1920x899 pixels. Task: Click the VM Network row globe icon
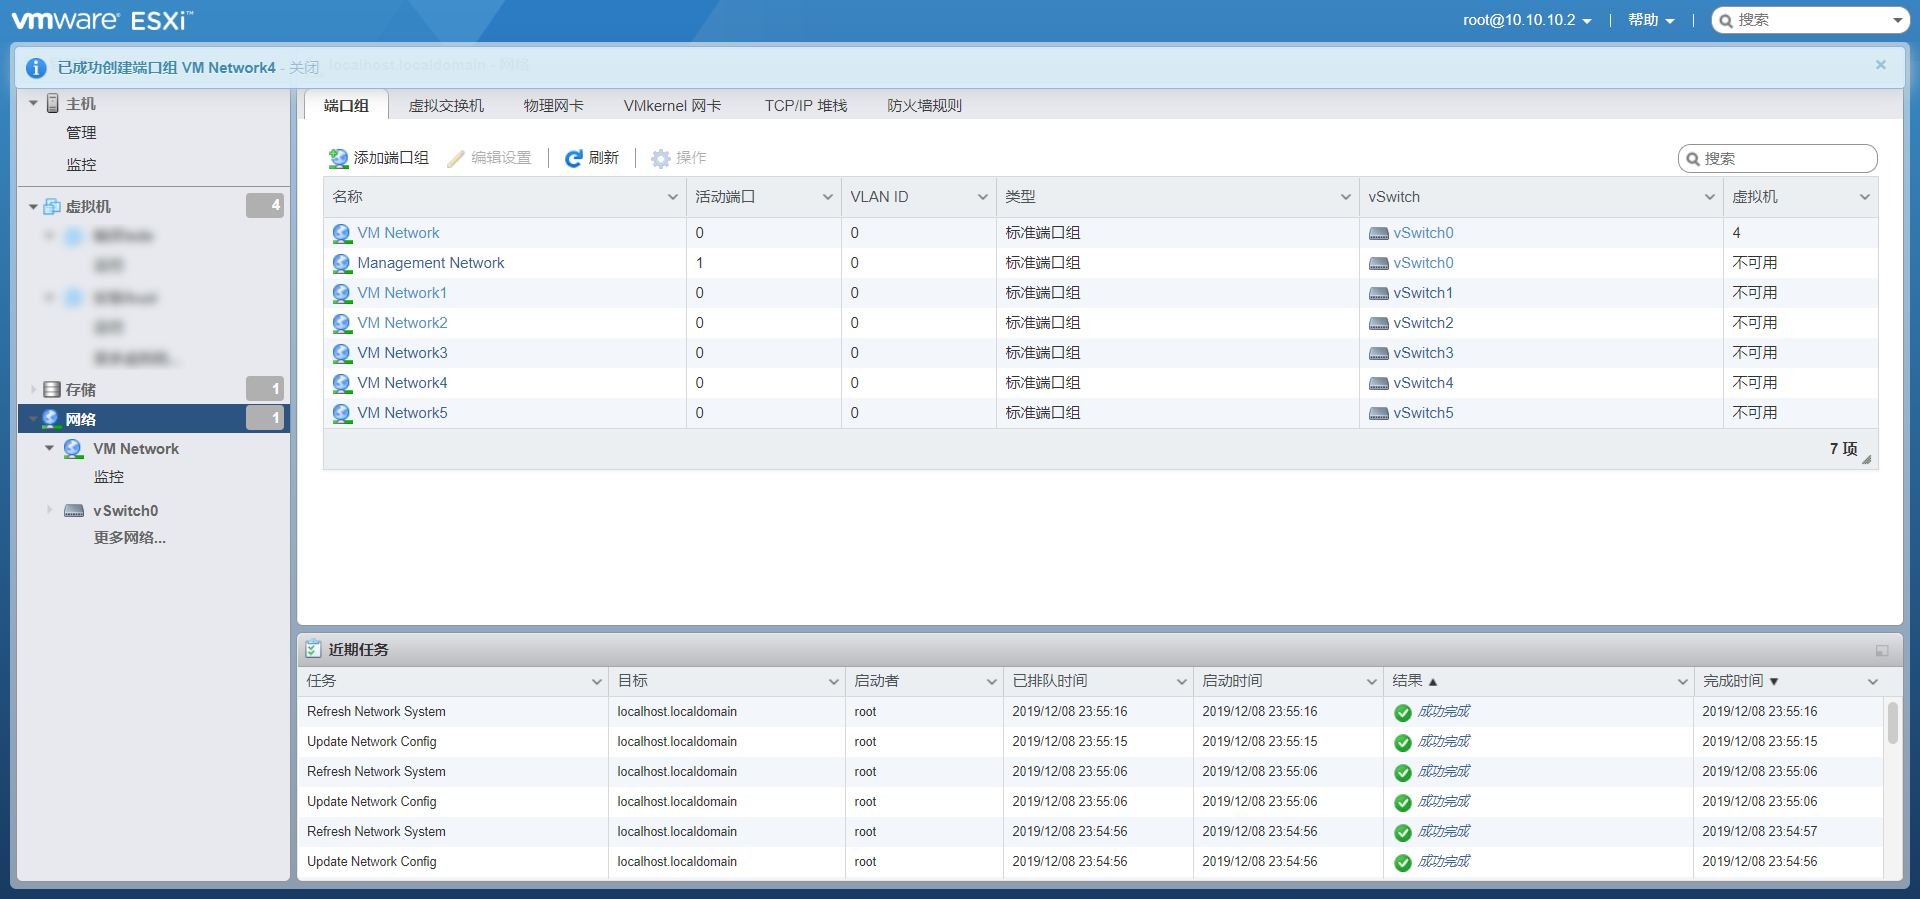pos(342,233)
